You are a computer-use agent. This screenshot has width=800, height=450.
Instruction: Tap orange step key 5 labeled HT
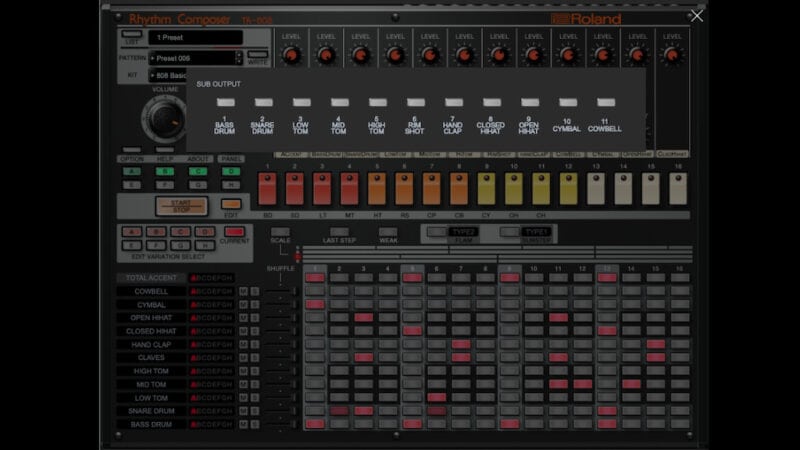377,188
